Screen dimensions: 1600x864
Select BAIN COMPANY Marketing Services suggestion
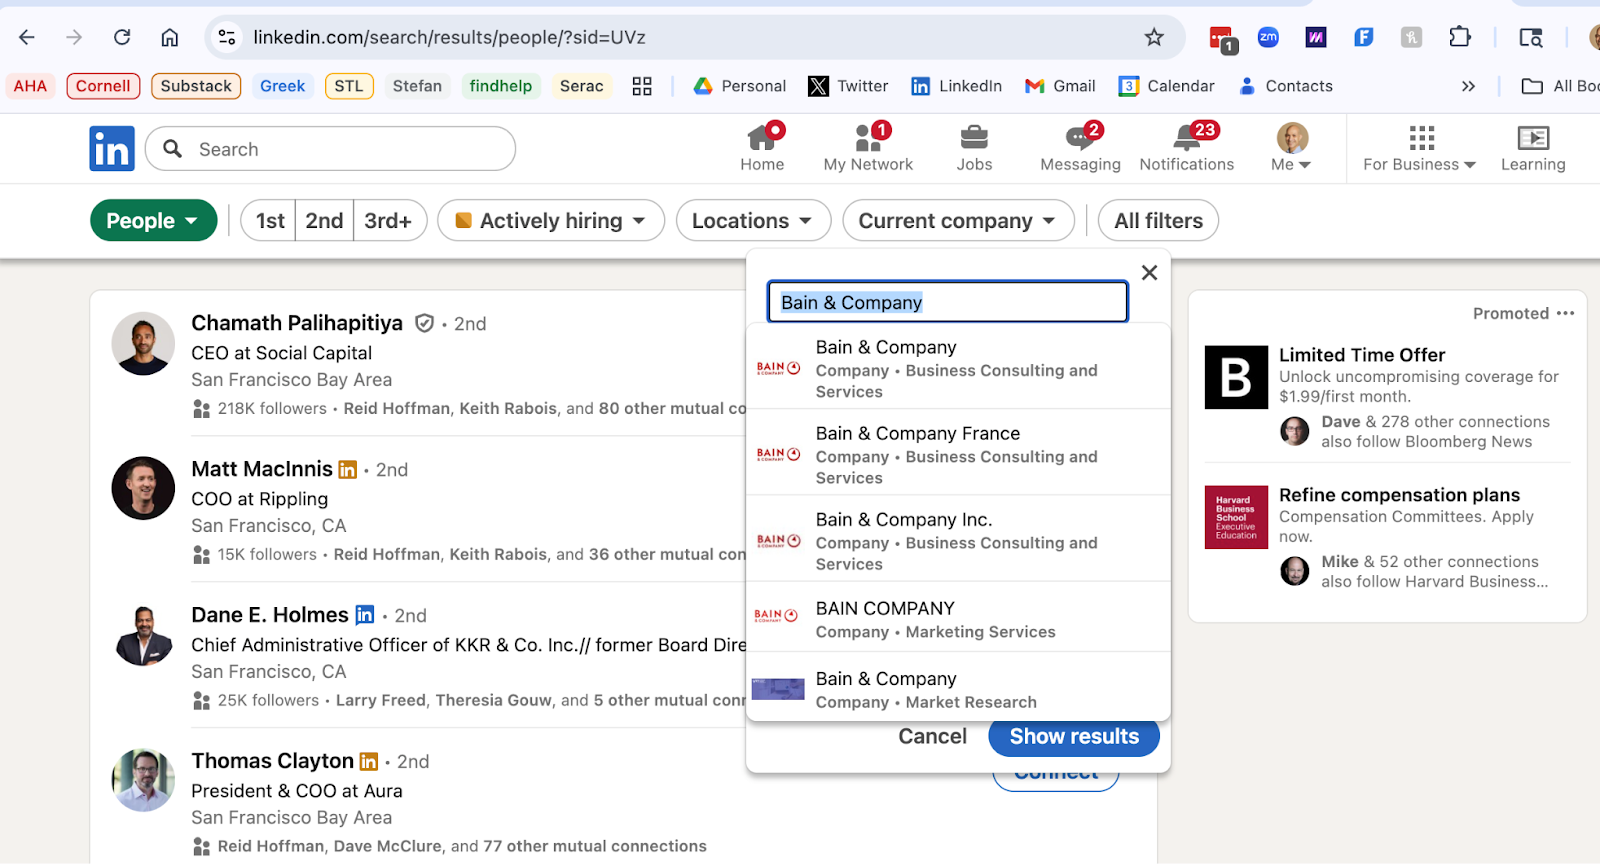[x=958, y=618]
